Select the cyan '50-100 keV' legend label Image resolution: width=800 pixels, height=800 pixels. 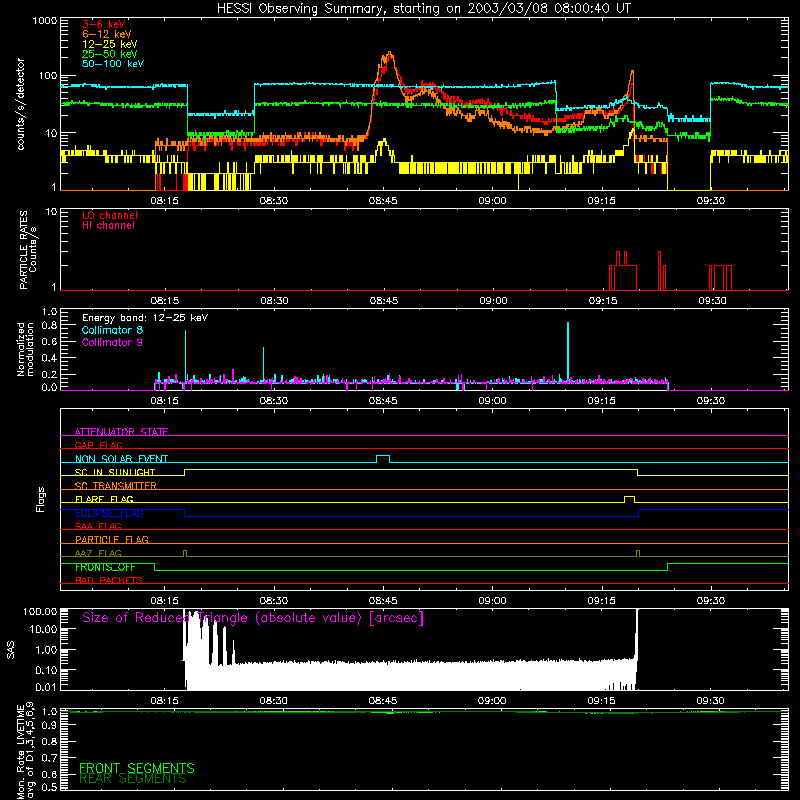[113, 64]
